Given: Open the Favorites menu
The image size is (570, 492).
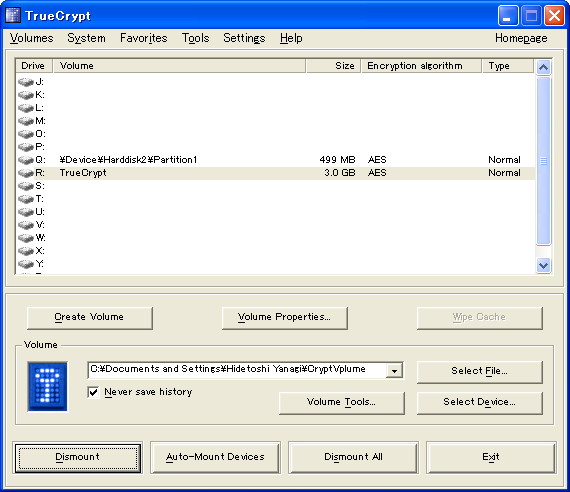Looking at the screenshot, I should 144,38.
